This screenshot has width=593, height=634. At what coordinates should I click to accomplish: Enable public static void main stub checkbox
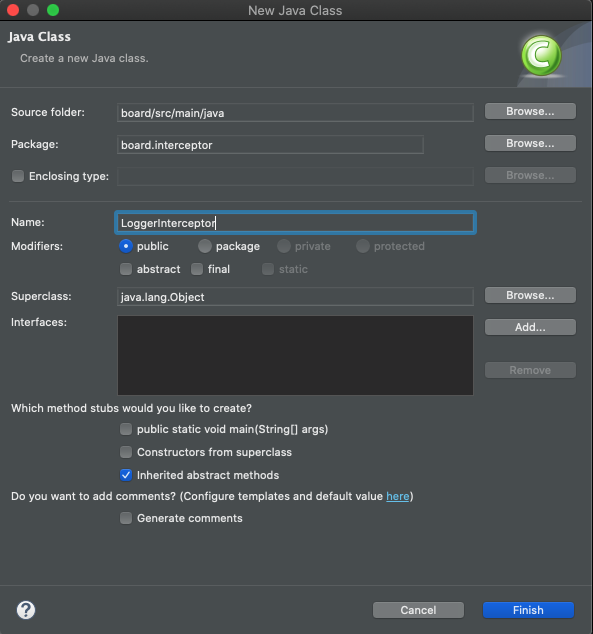(x=126, y=429)
